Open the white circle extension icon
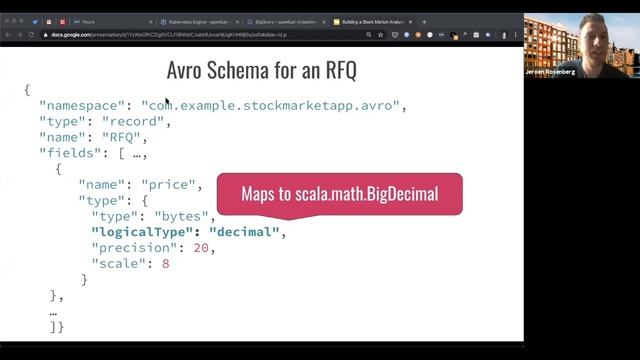This screenshot has height=360, width=640. (430, 35)
